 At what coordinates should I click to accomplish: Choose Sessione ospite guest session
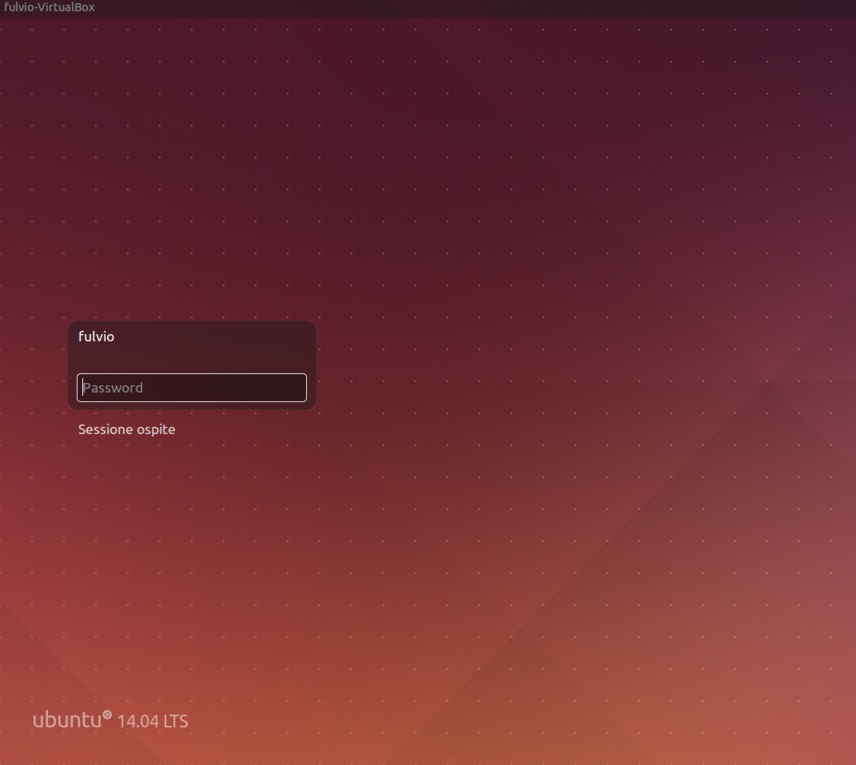point(127,429)
